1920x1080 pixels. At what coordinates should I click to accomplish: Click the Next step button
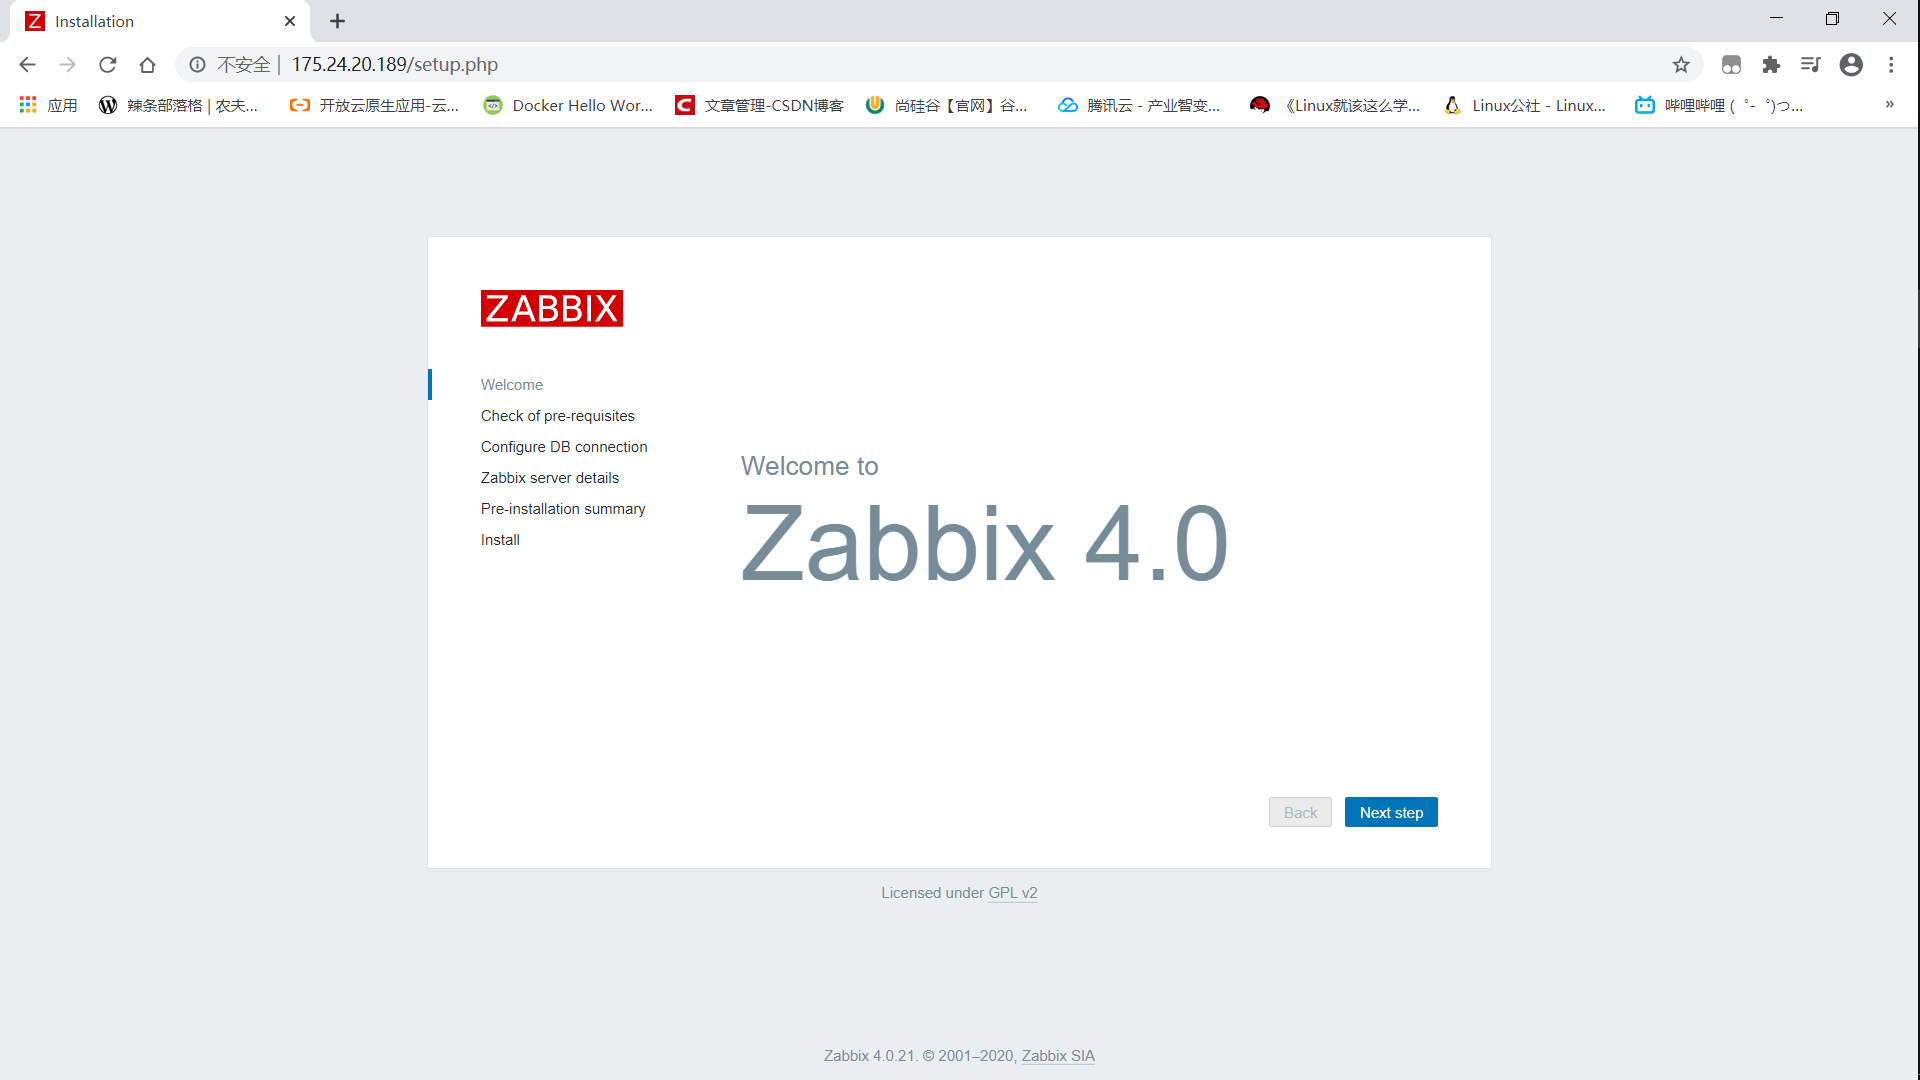point(1390,812)
